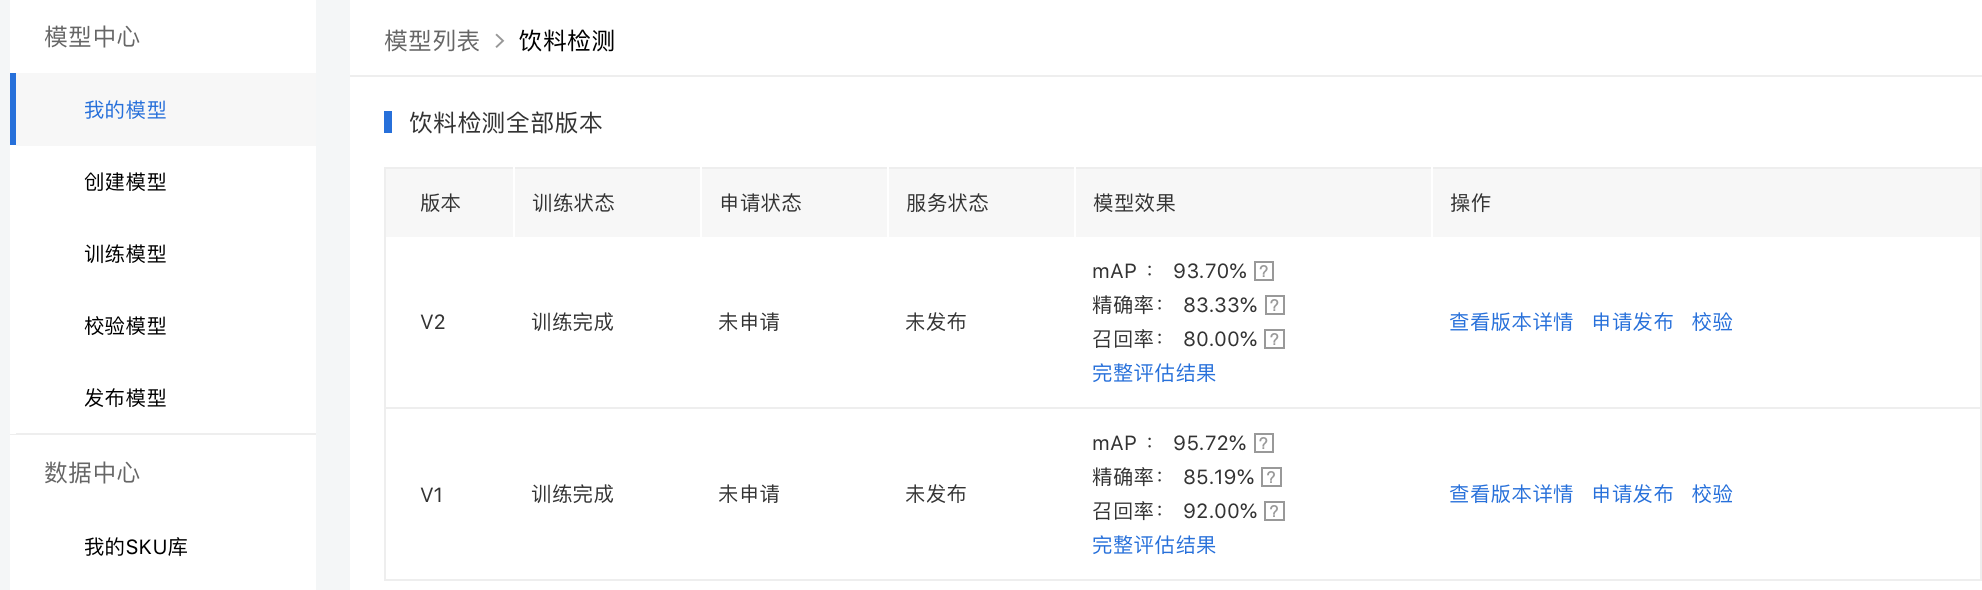
Task: Click help icon beside V1 召回率 92.00%
Action: [1275, 511]
